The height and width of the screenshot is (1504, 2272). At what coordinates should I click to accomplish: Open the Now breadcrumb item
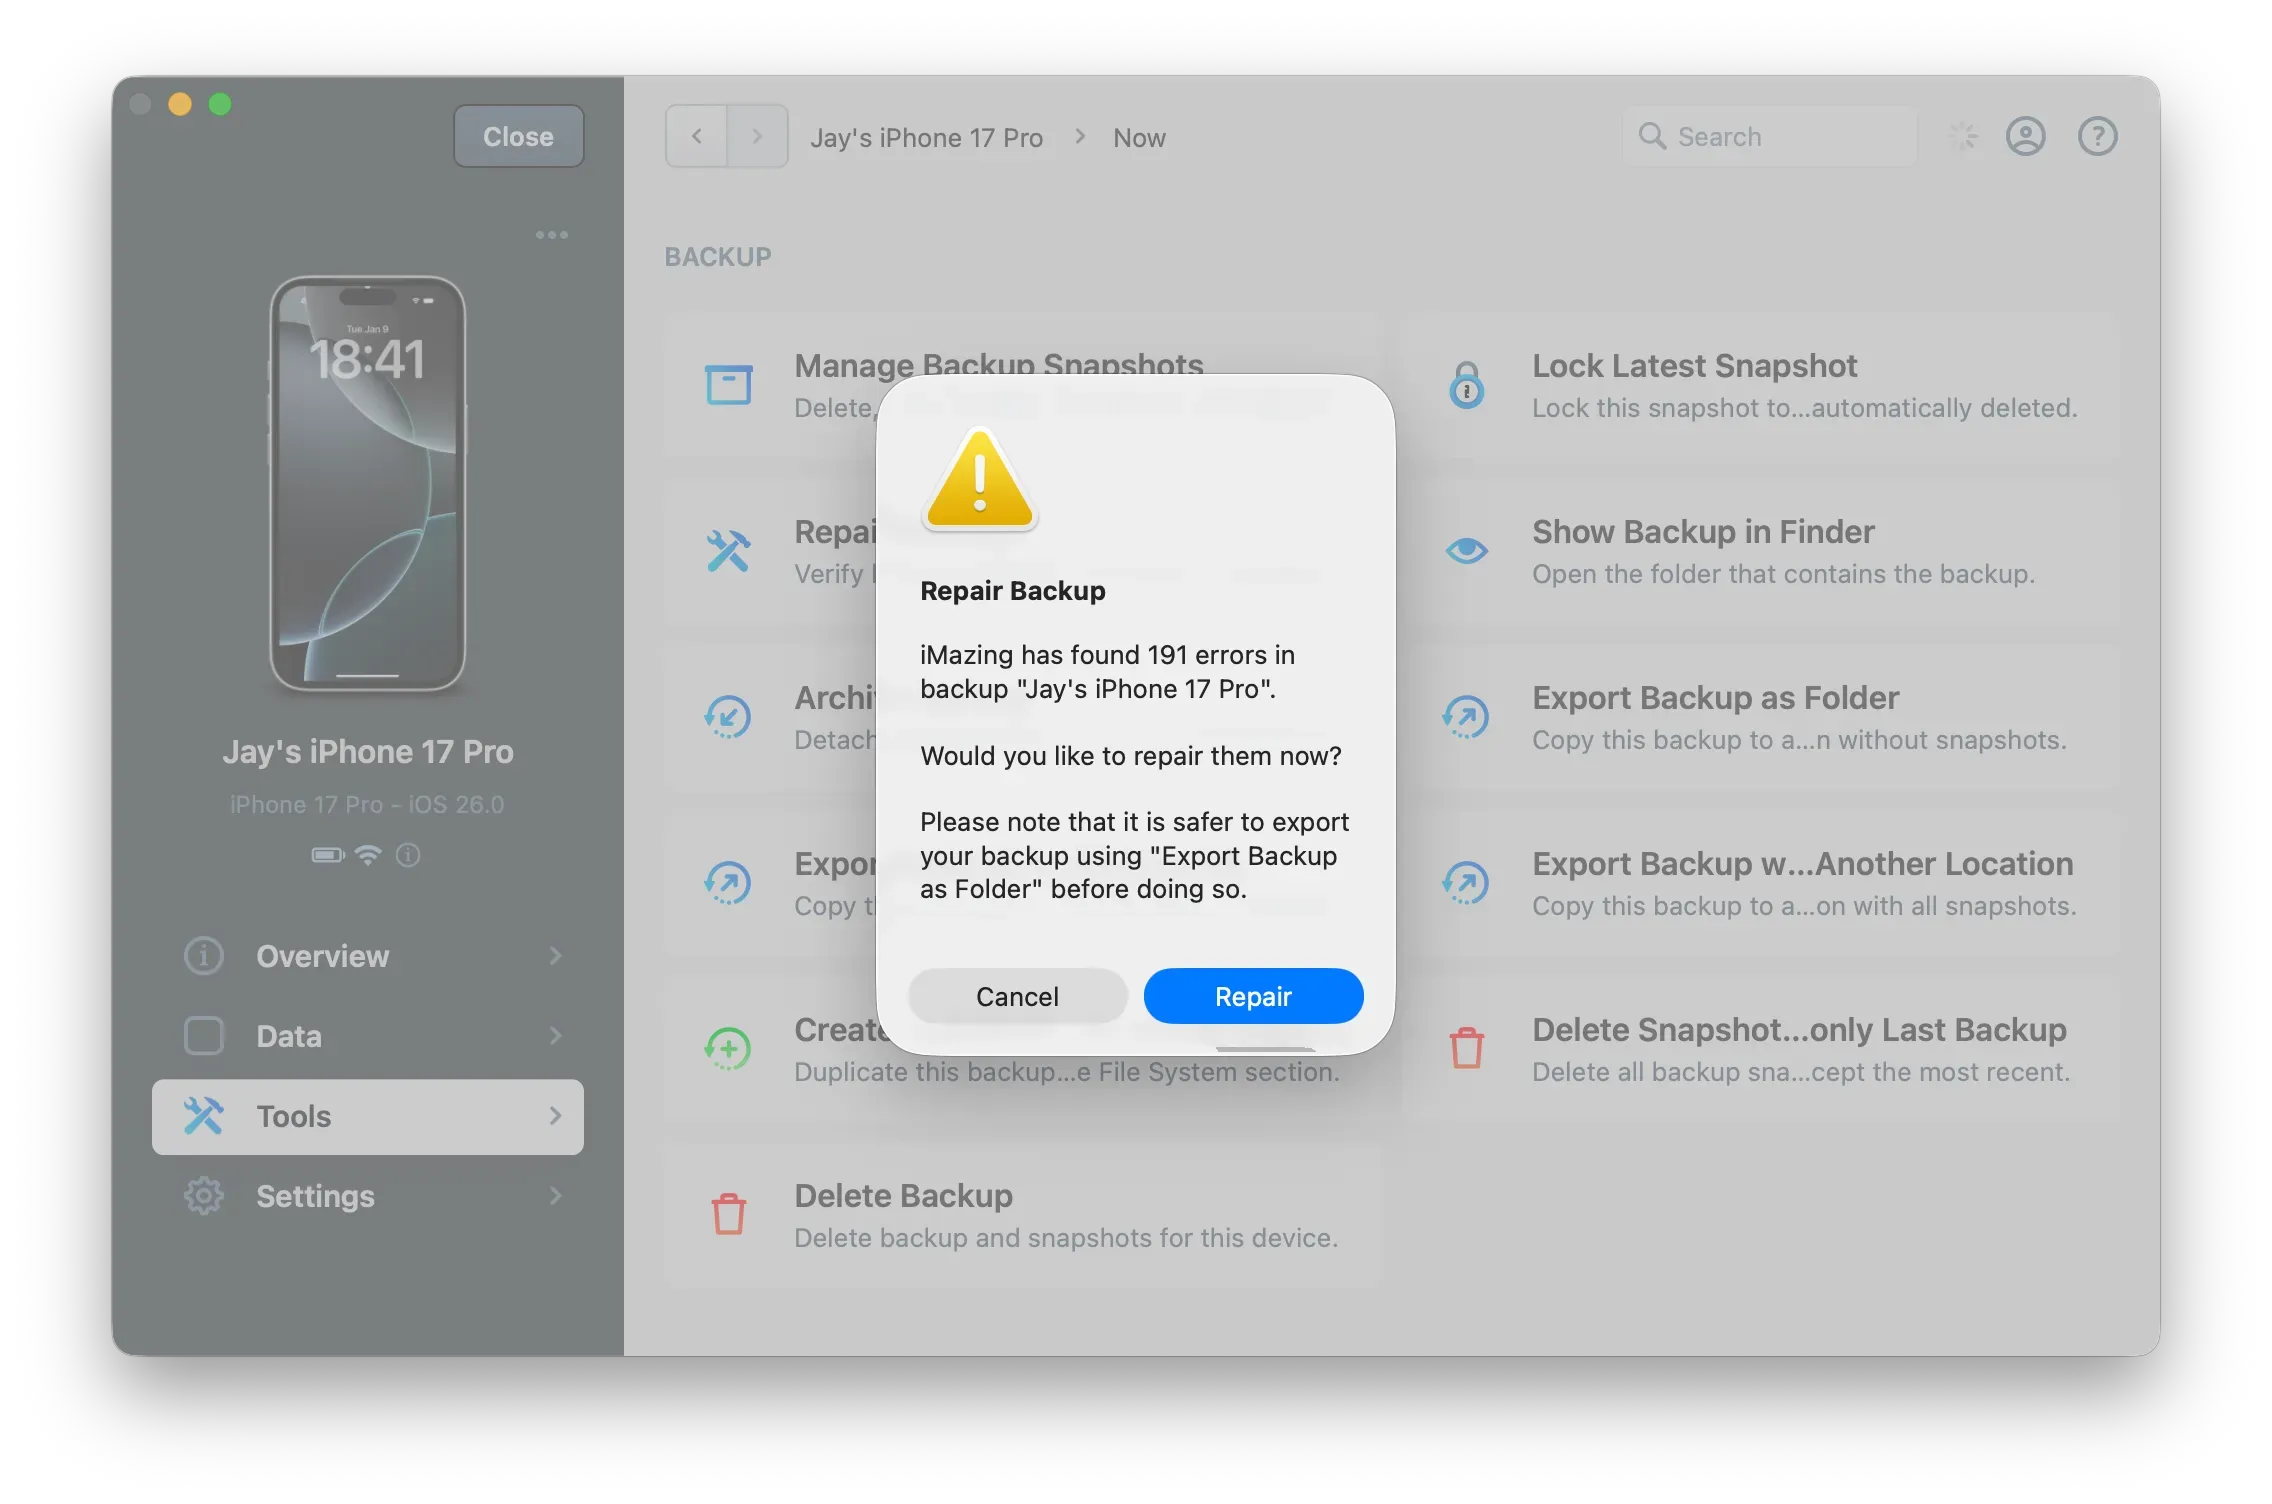pyautogui.click(x=1138, y=137)
